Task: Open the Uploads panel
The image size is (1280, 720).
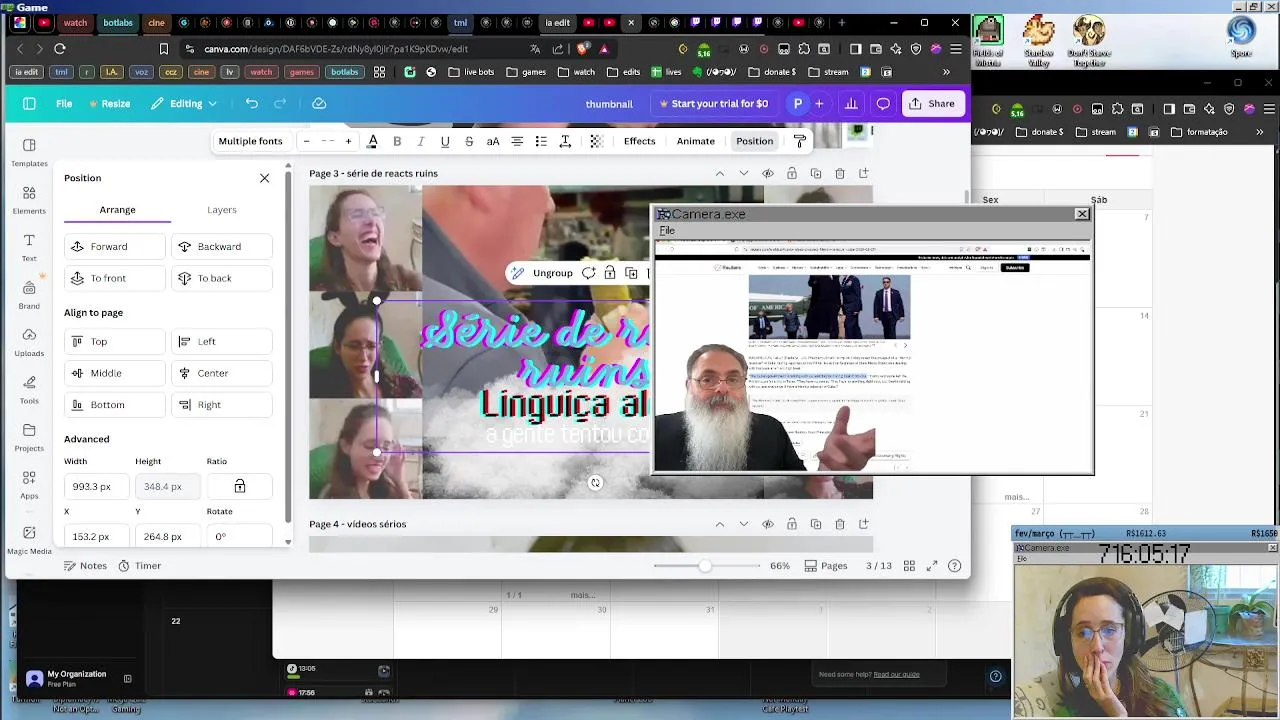Action: click(29, 342)
